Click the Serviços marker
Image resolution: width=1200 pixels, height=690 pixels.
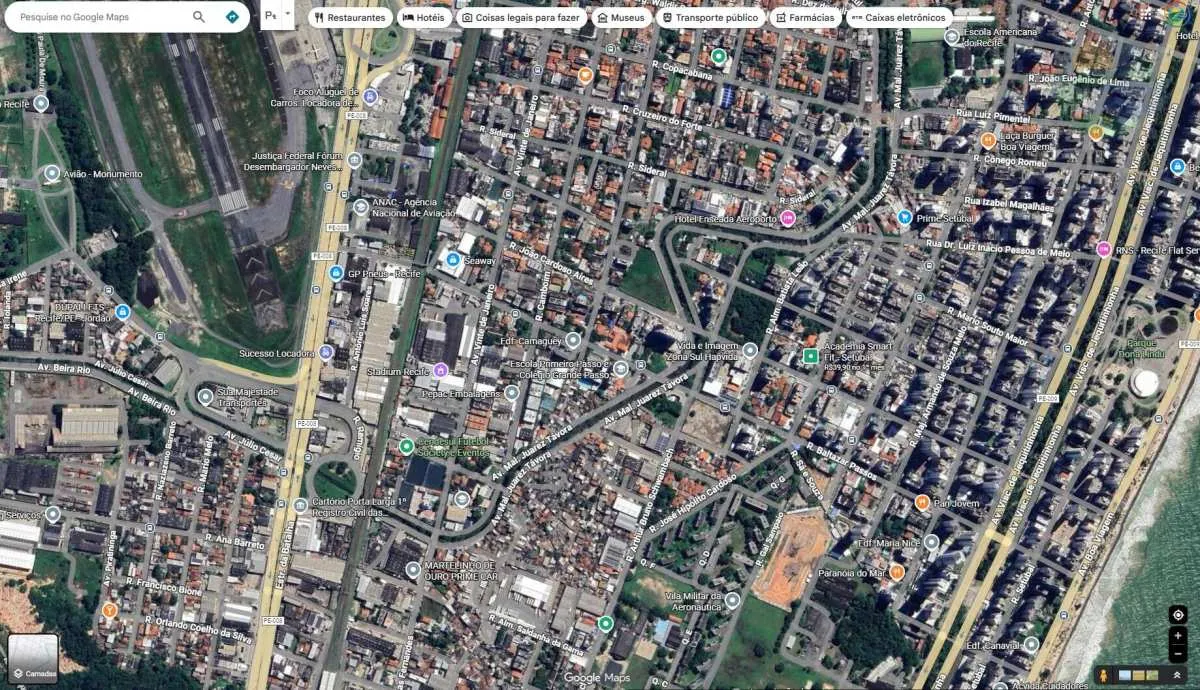pos(53,514)
